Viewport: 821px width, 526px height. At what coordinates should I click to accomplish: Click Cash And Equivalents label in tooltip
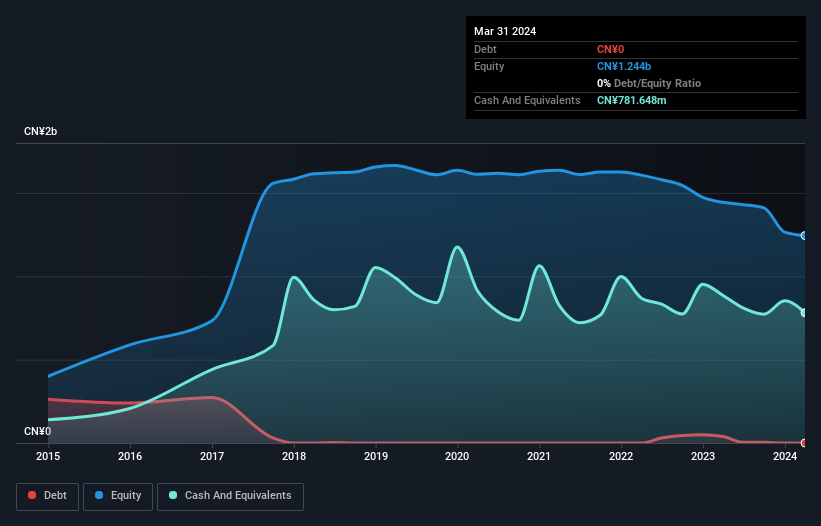point(527,100)
